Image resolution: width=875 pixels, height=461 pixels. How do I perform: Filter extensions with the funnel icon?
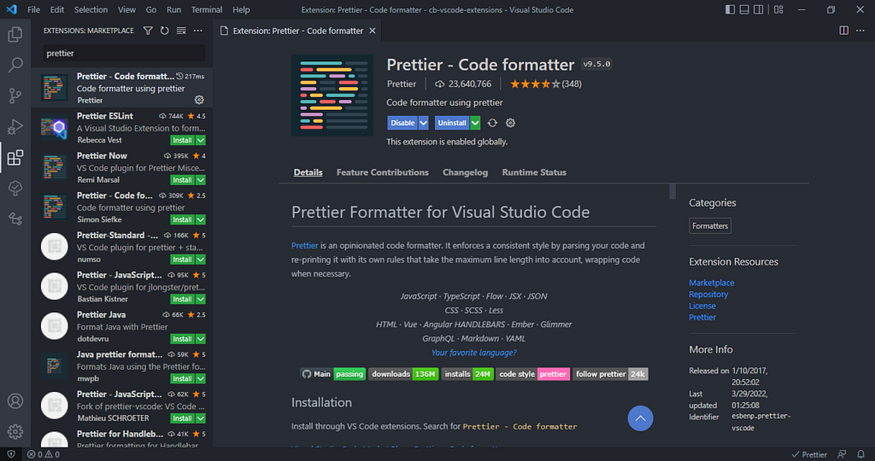148,31
